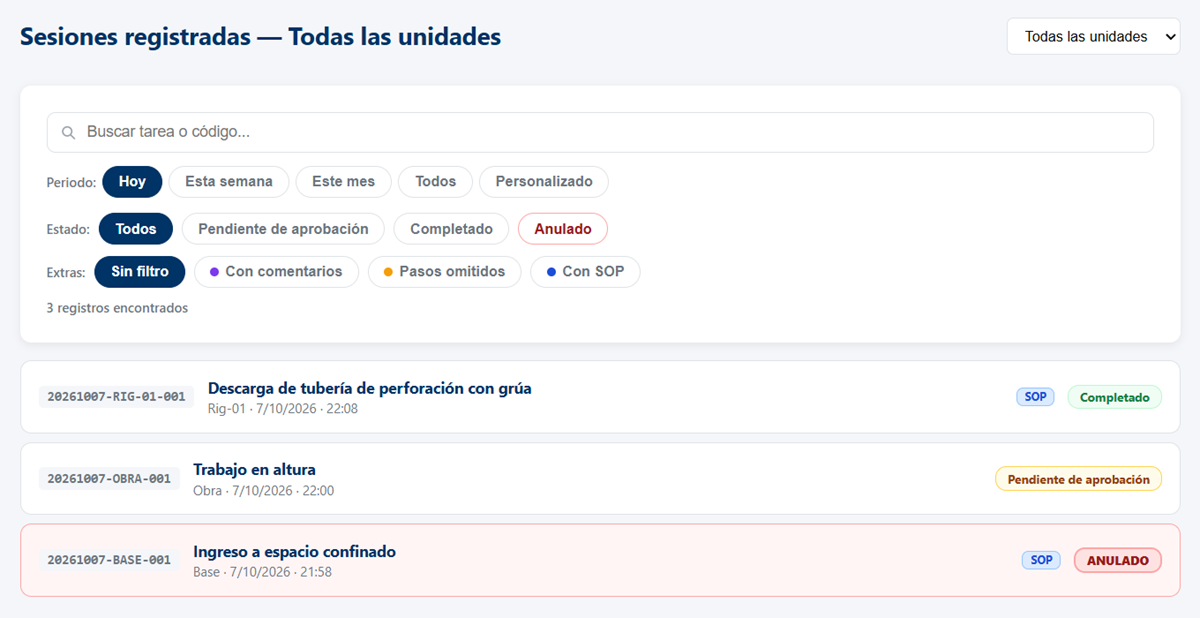The image size is (1200, 618).
Task: Enable the "Con SOP" filter chip
Action: point(585,272)
